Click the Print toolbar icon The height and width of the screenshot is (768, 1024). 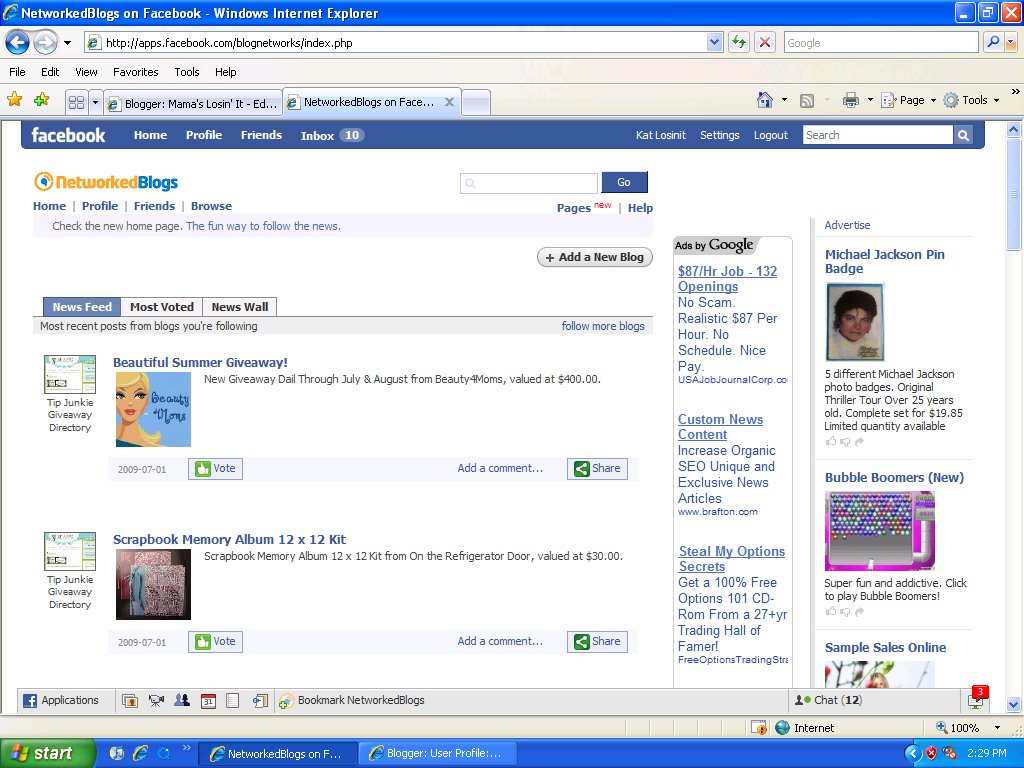click(850, 100)
